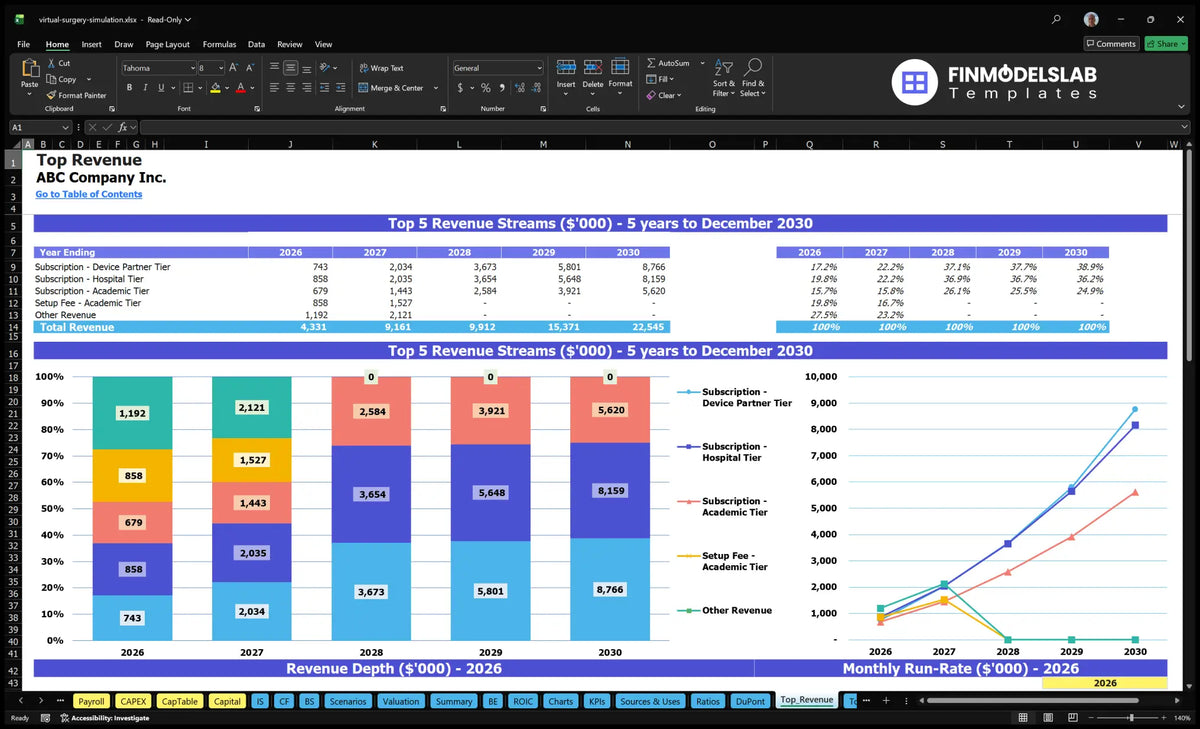Click the Merge & Center icon
This screenshot has height=729, width=1200.
pos(363,88)
